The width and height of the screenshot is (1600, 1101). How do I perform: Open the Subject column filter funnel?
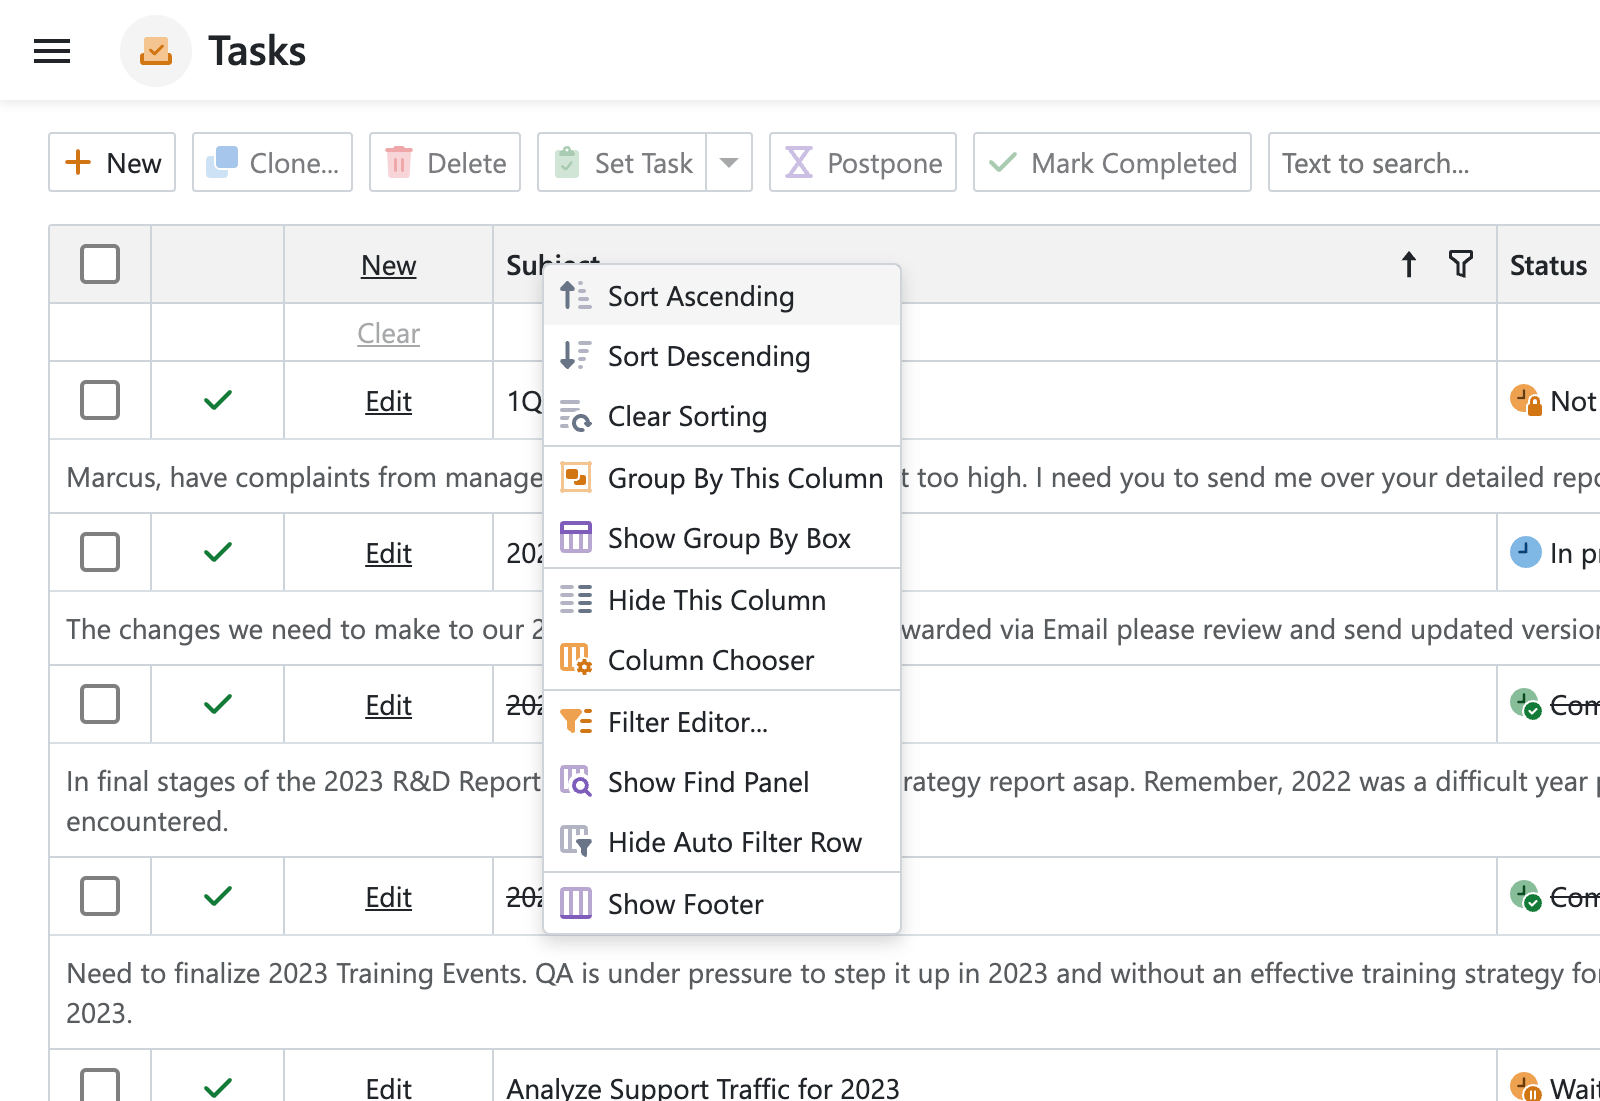coord(1460,264)
